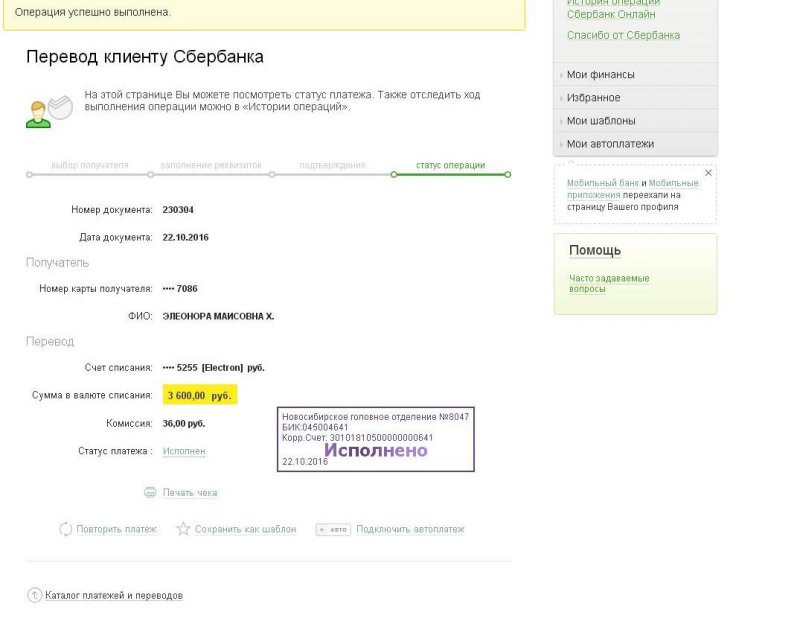Click the highlighted amount 3 600,00 руб.

[199, 395]
